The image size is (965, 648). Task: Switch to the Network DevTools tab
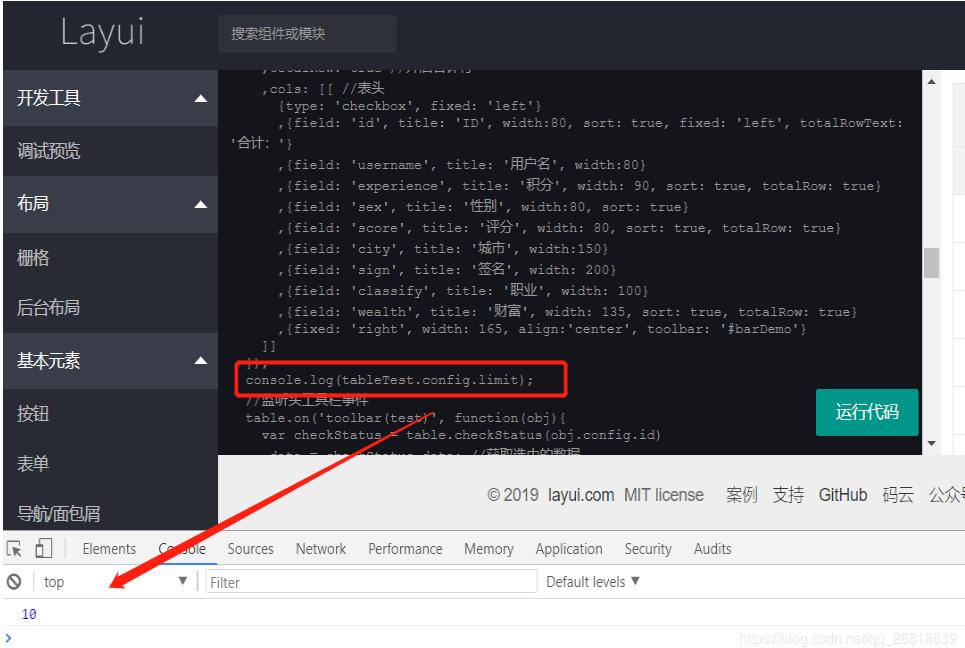click(x=321, y=549)
